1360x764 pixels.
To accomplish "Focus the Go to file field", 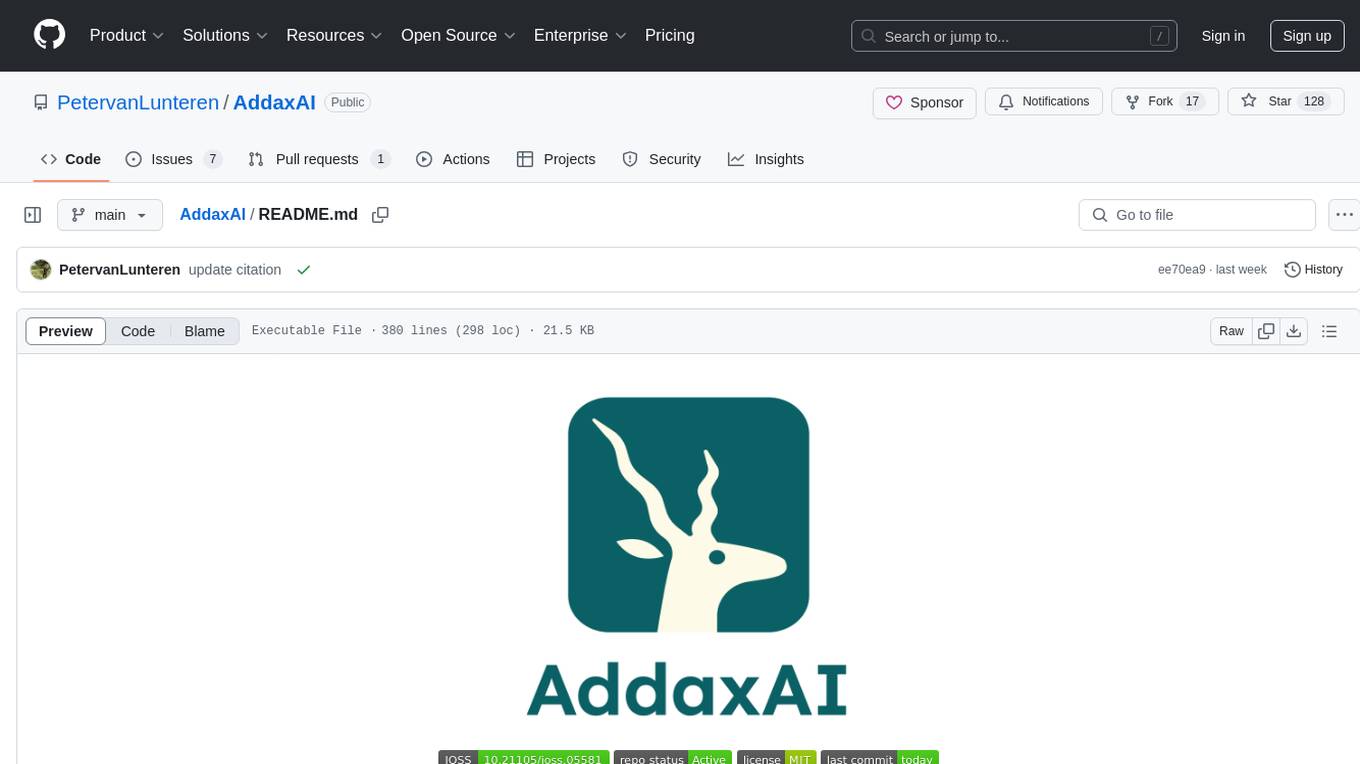I will pyautogui.click(x=1197, y=215).
